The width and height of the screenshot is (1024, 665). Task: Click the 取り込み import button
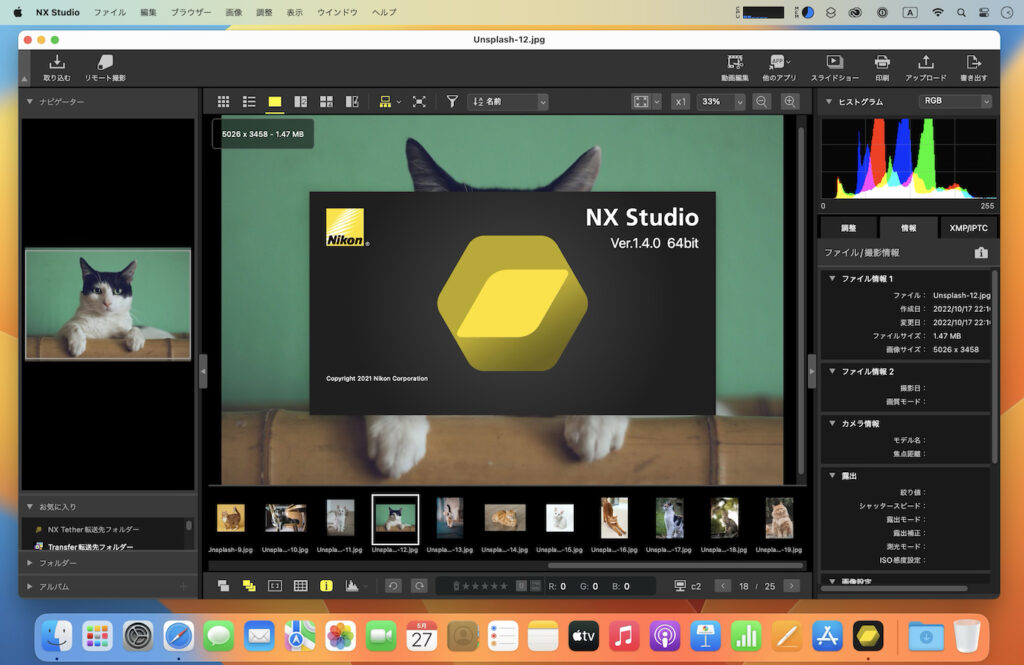coord(56,66)
